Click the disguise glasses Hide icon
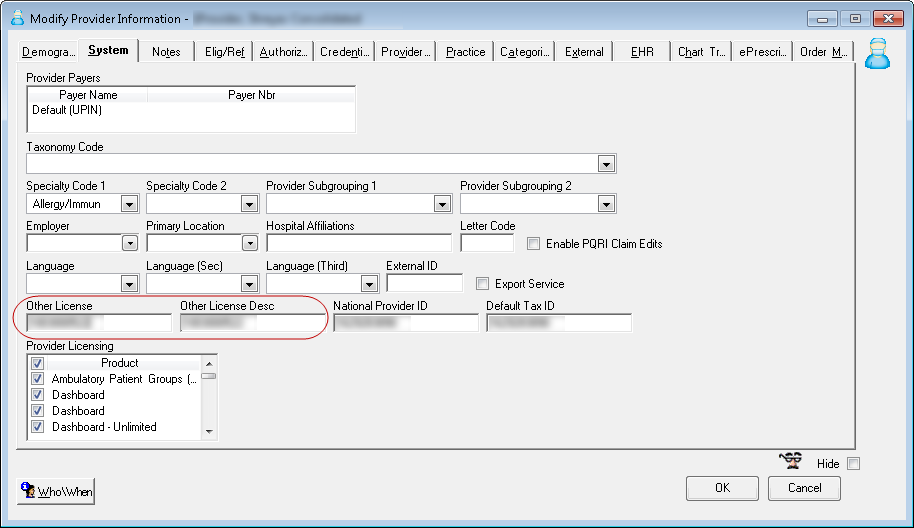This screenshot has width=914, height=528. click(x=790, y=461)
